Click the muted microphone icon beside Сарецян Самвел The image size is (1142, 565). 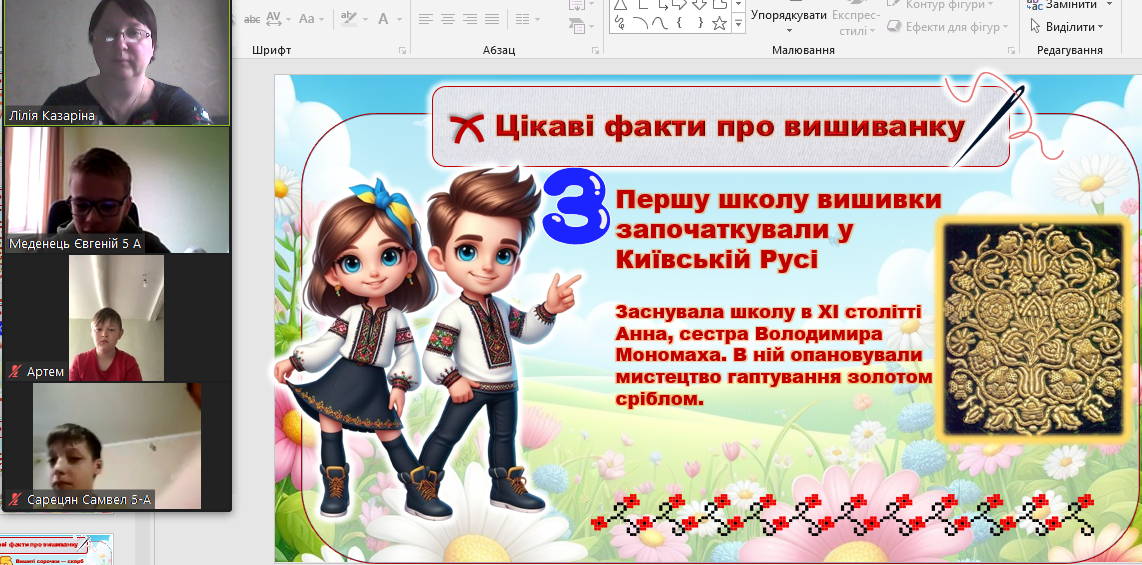pyautogui.click(x=15, y=500)
